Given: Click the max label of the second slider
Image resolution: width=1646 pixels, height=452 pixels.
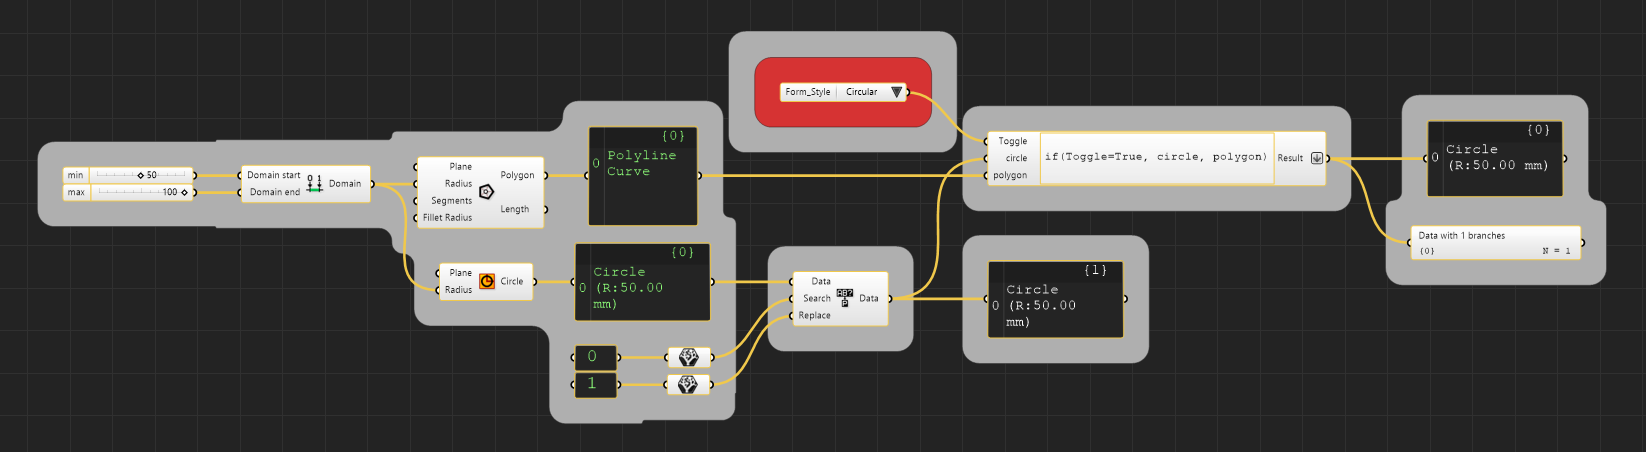Looking at the screenshot, I should 76,192.
